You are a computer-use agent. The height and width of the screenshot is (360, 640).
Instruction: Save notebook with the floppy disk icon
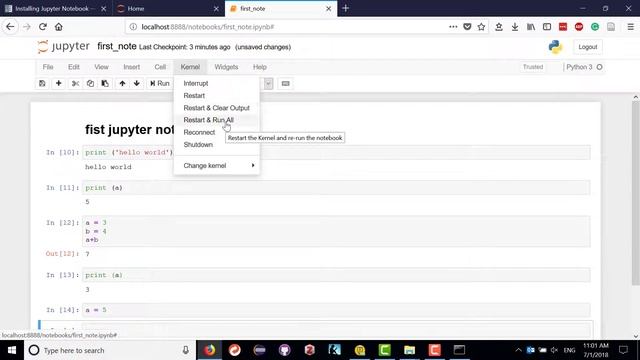click(x=42, y=83)
